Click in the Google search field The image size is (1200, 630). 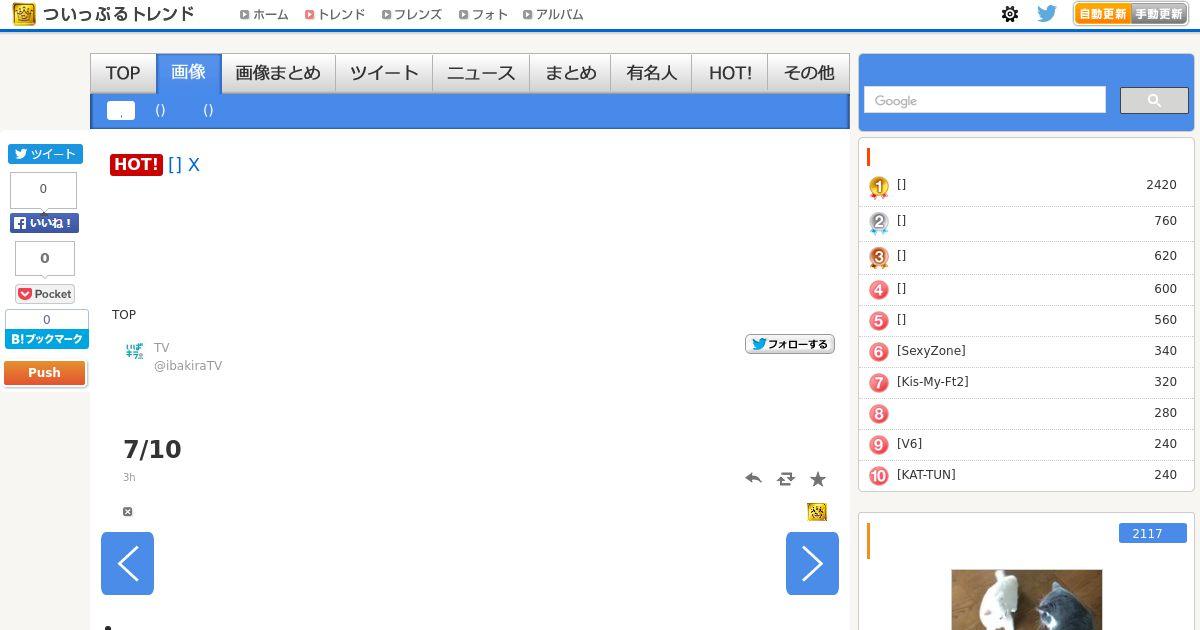pyautogui.click(x=985, y=100)
